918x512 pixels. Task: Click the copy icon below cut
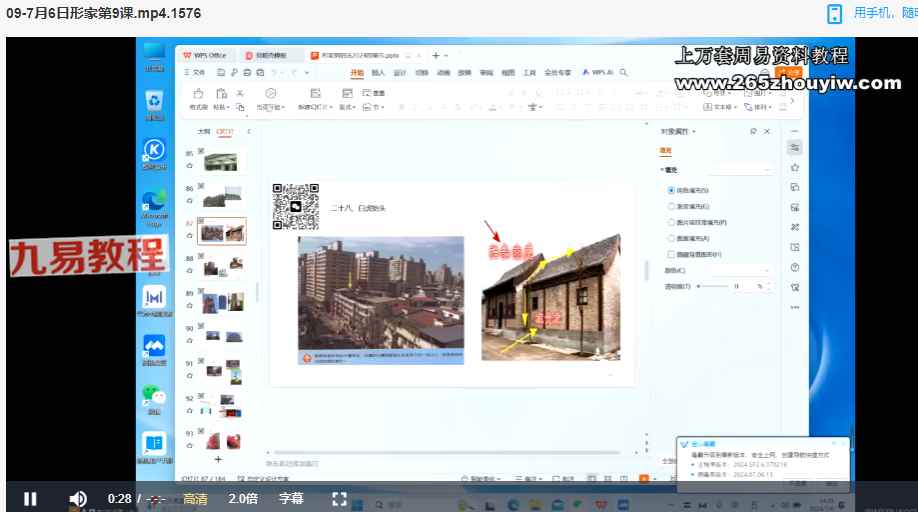(x=240, y=107)
